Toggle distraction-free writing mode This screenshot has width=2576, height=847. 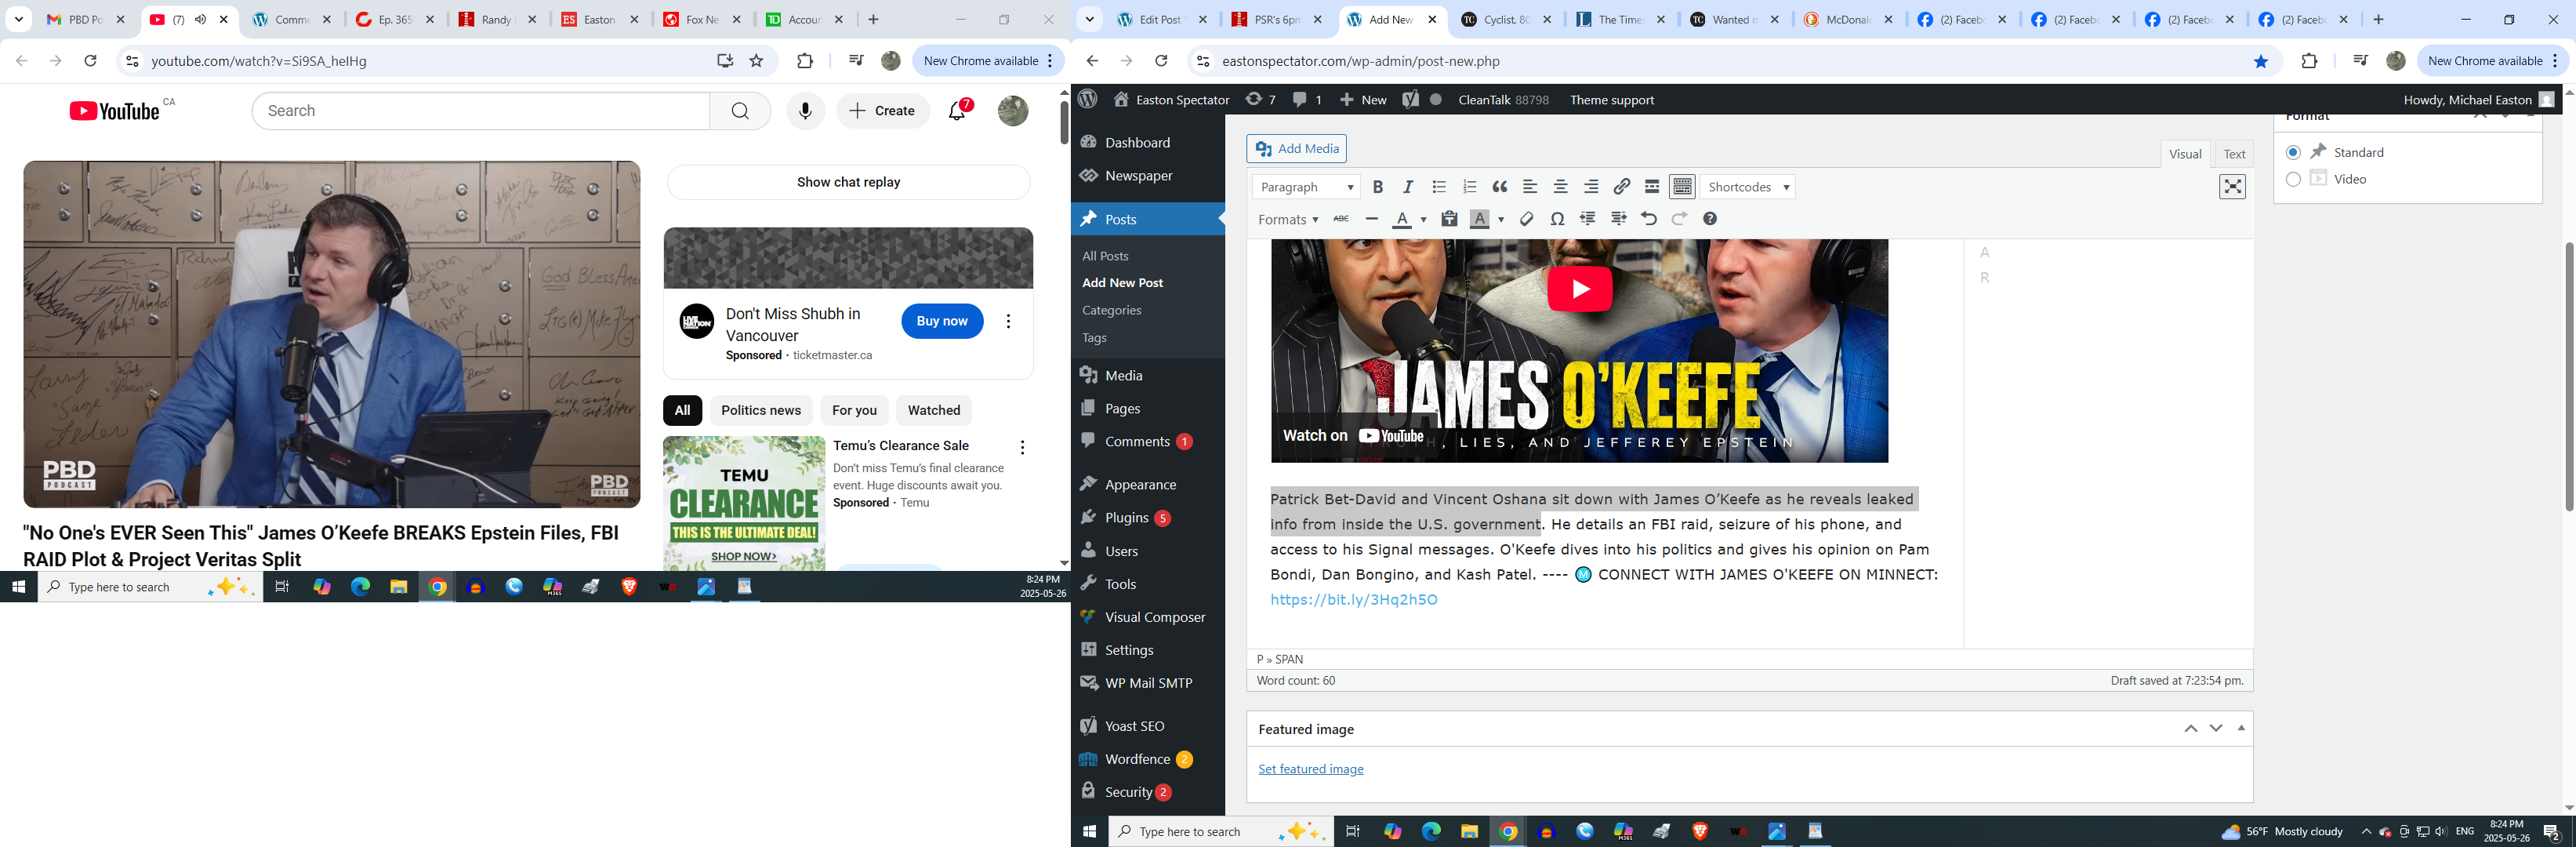coord(2232,187)
